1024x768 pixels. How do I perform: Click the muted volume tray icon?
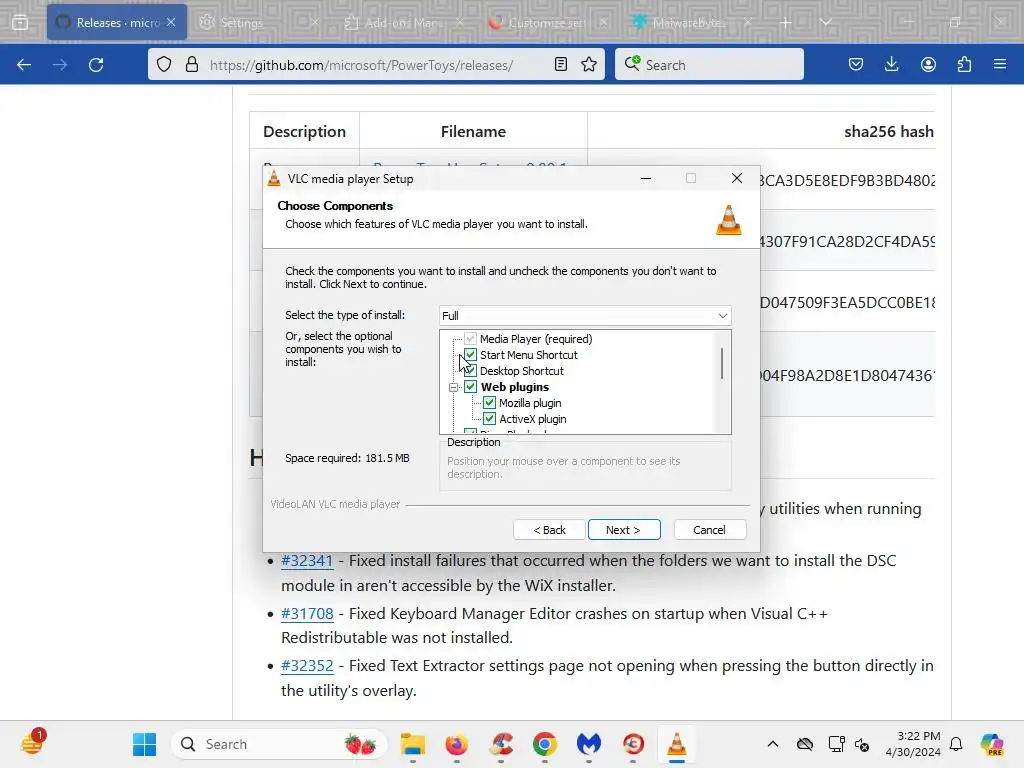[862, 744]
